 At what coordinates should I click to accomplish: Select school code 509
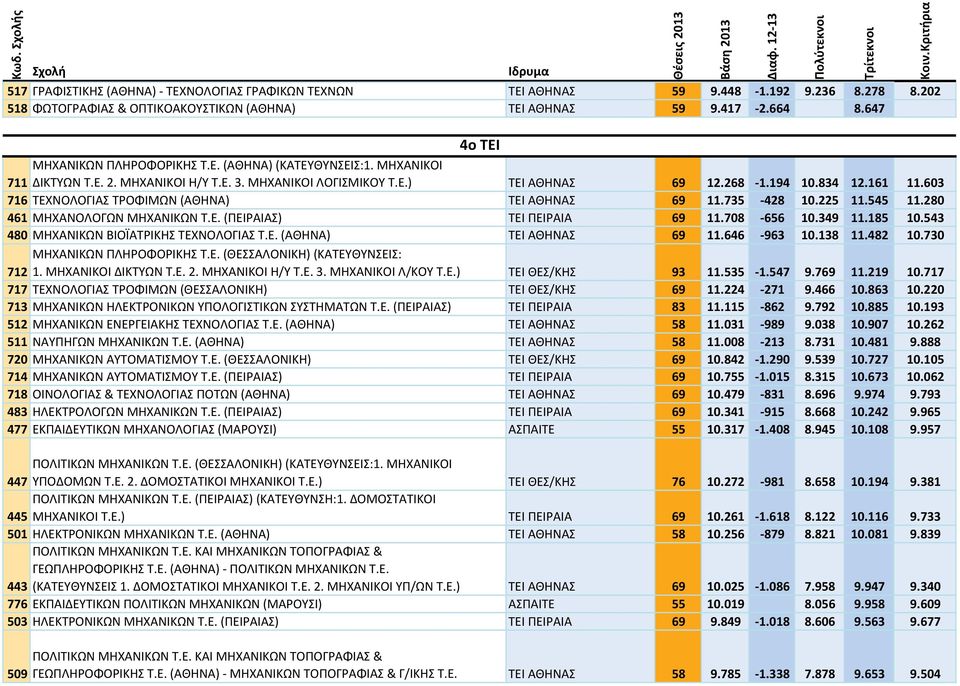[17, 674]
